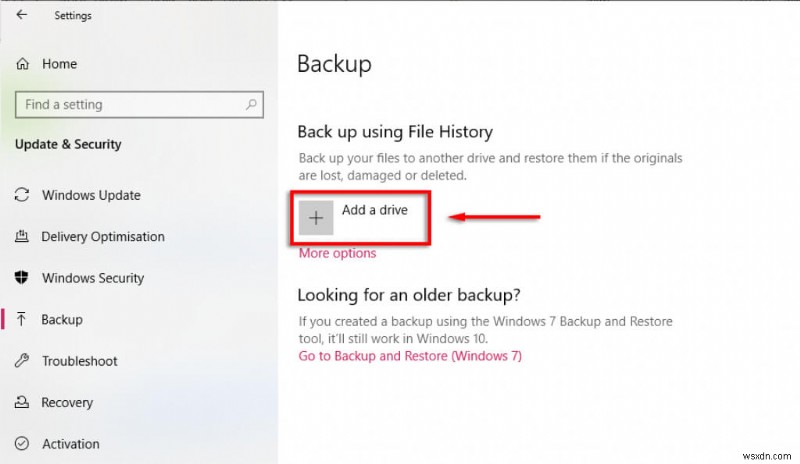This screenshot has height=464, width=800.
Task: Click the Windows Security shield icon
Action: coord(21,278)
